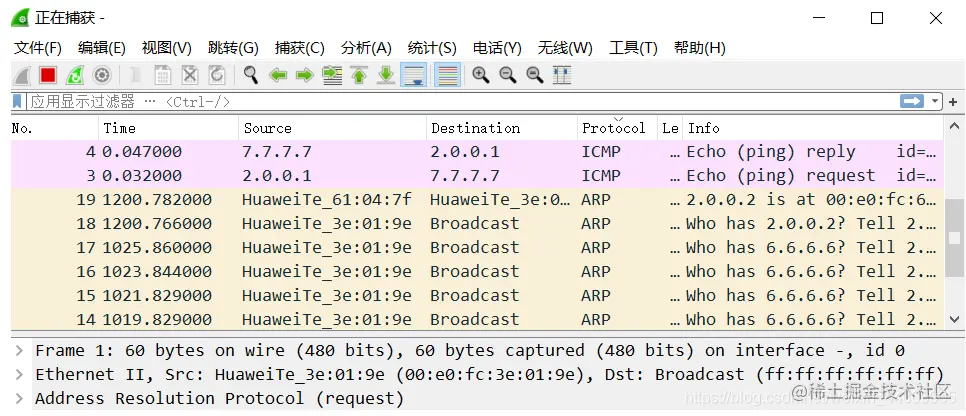Click the resize columns to content icon

tap(562, 75)
